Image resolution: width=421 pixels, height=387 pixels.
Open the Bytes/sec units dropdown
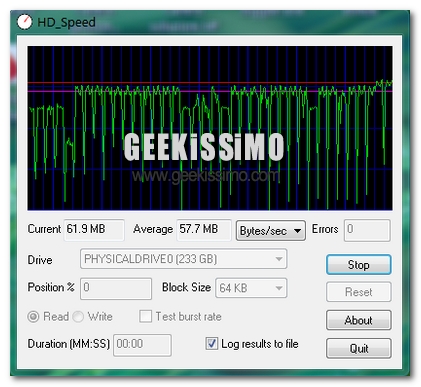tap(270, 230)
